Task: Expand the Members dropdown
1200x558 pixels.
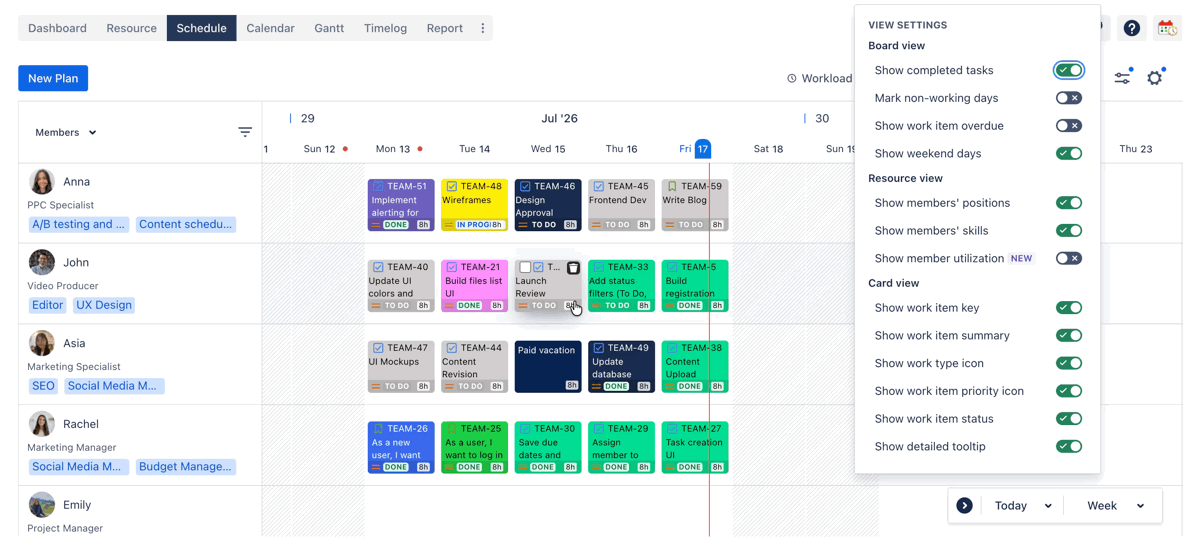Action: pos(66,132)
